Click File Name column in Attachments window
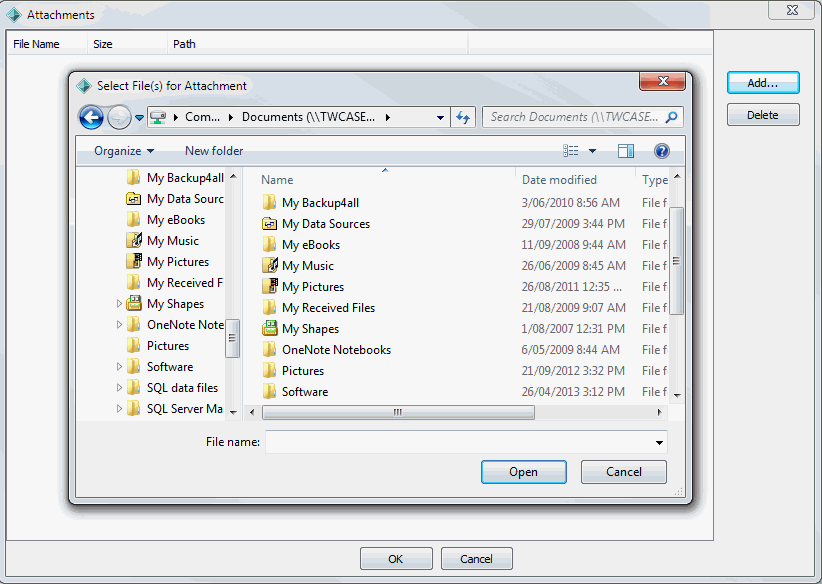This screenshot has width=822, height=584. pos(47,44)
